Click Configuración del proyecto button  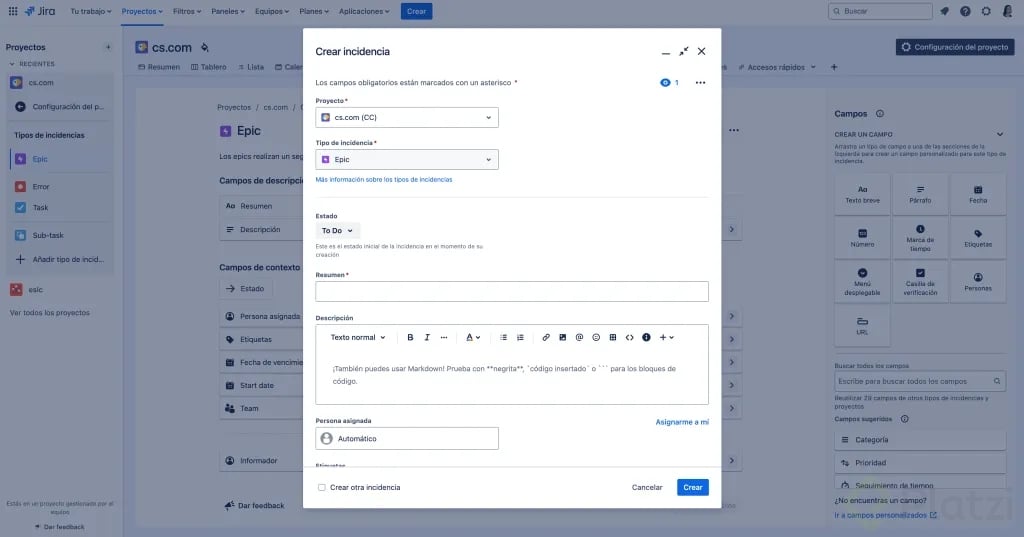pos(955,47)
